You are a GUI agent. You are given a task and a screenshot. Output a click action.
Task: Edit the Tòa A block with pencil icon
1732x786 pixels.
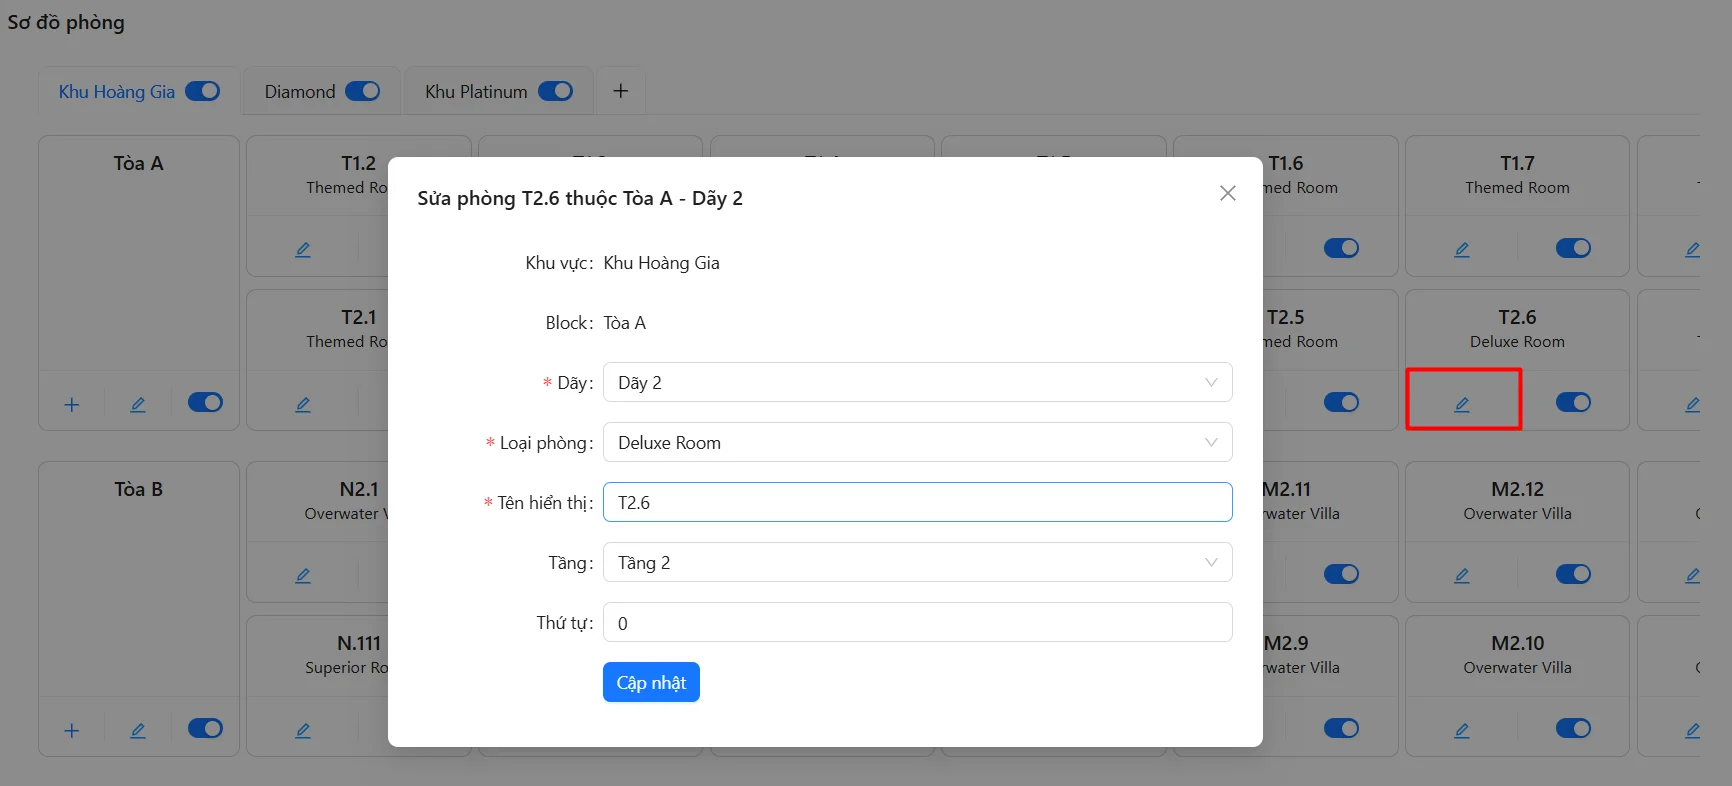tap(138, 404)
